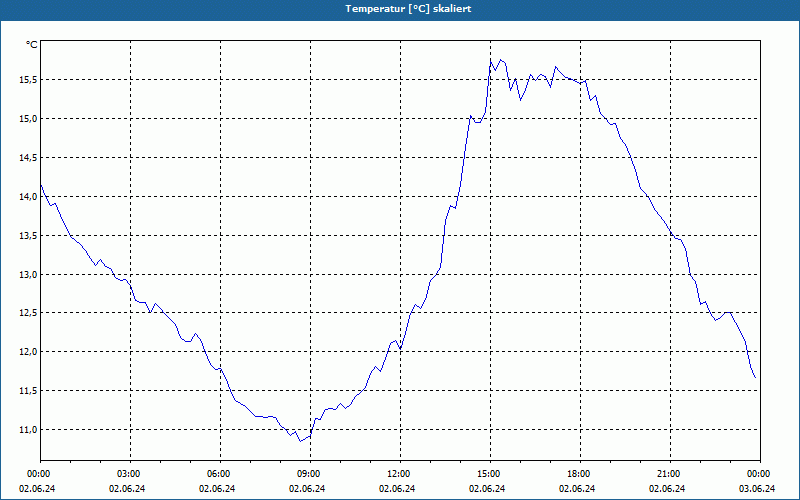Click the 14,5 temperature axis label

(x=28, y=158)
